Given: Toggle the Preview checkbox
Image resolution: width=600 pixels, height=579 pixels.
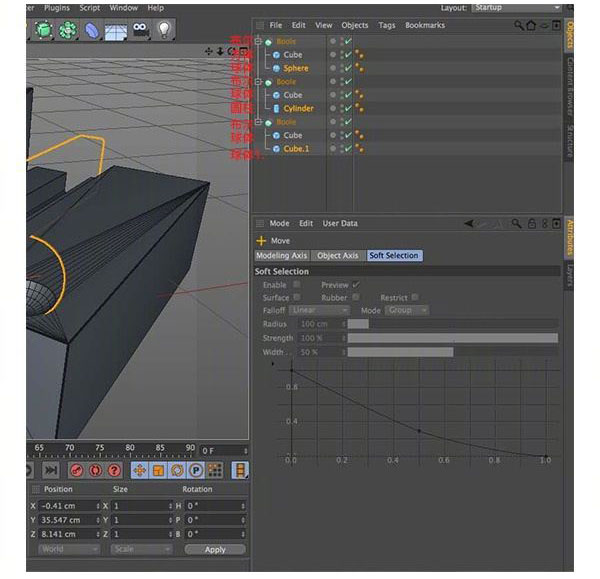Looking at the screenshot, I should pyautogui.click(x=356, y=284).
